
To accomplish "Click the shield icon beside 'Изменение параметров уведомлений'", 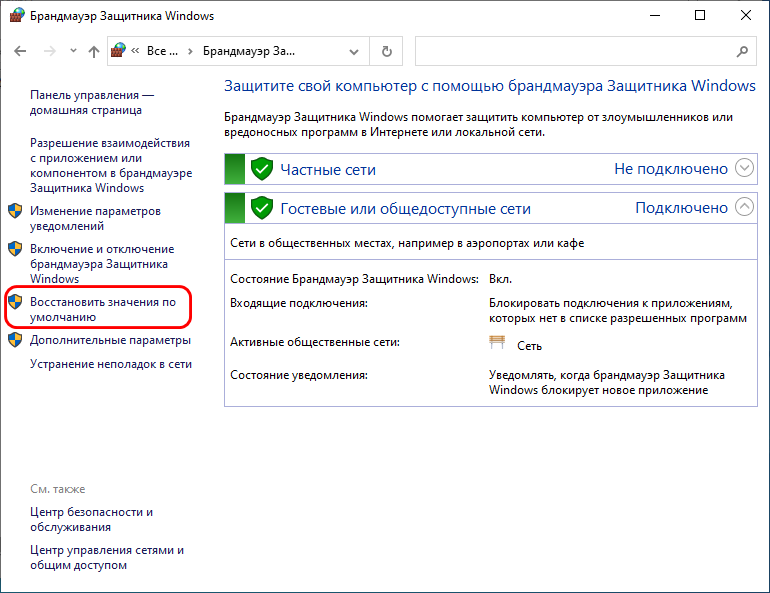I will coord(15,211).
